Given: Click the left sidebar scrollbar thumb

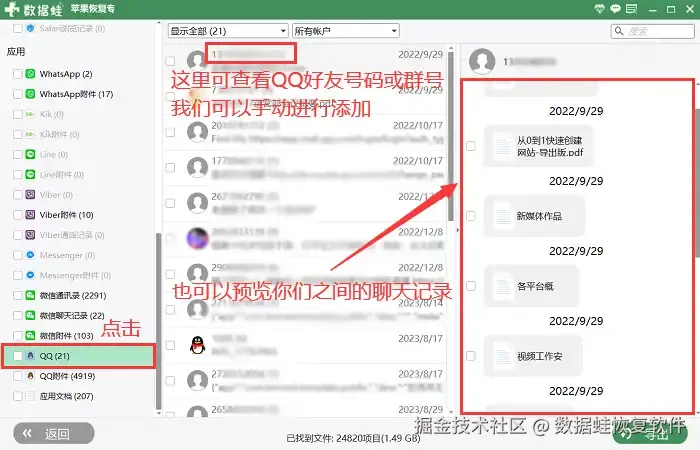Looking at the screenshot, I should pos(158,321).
